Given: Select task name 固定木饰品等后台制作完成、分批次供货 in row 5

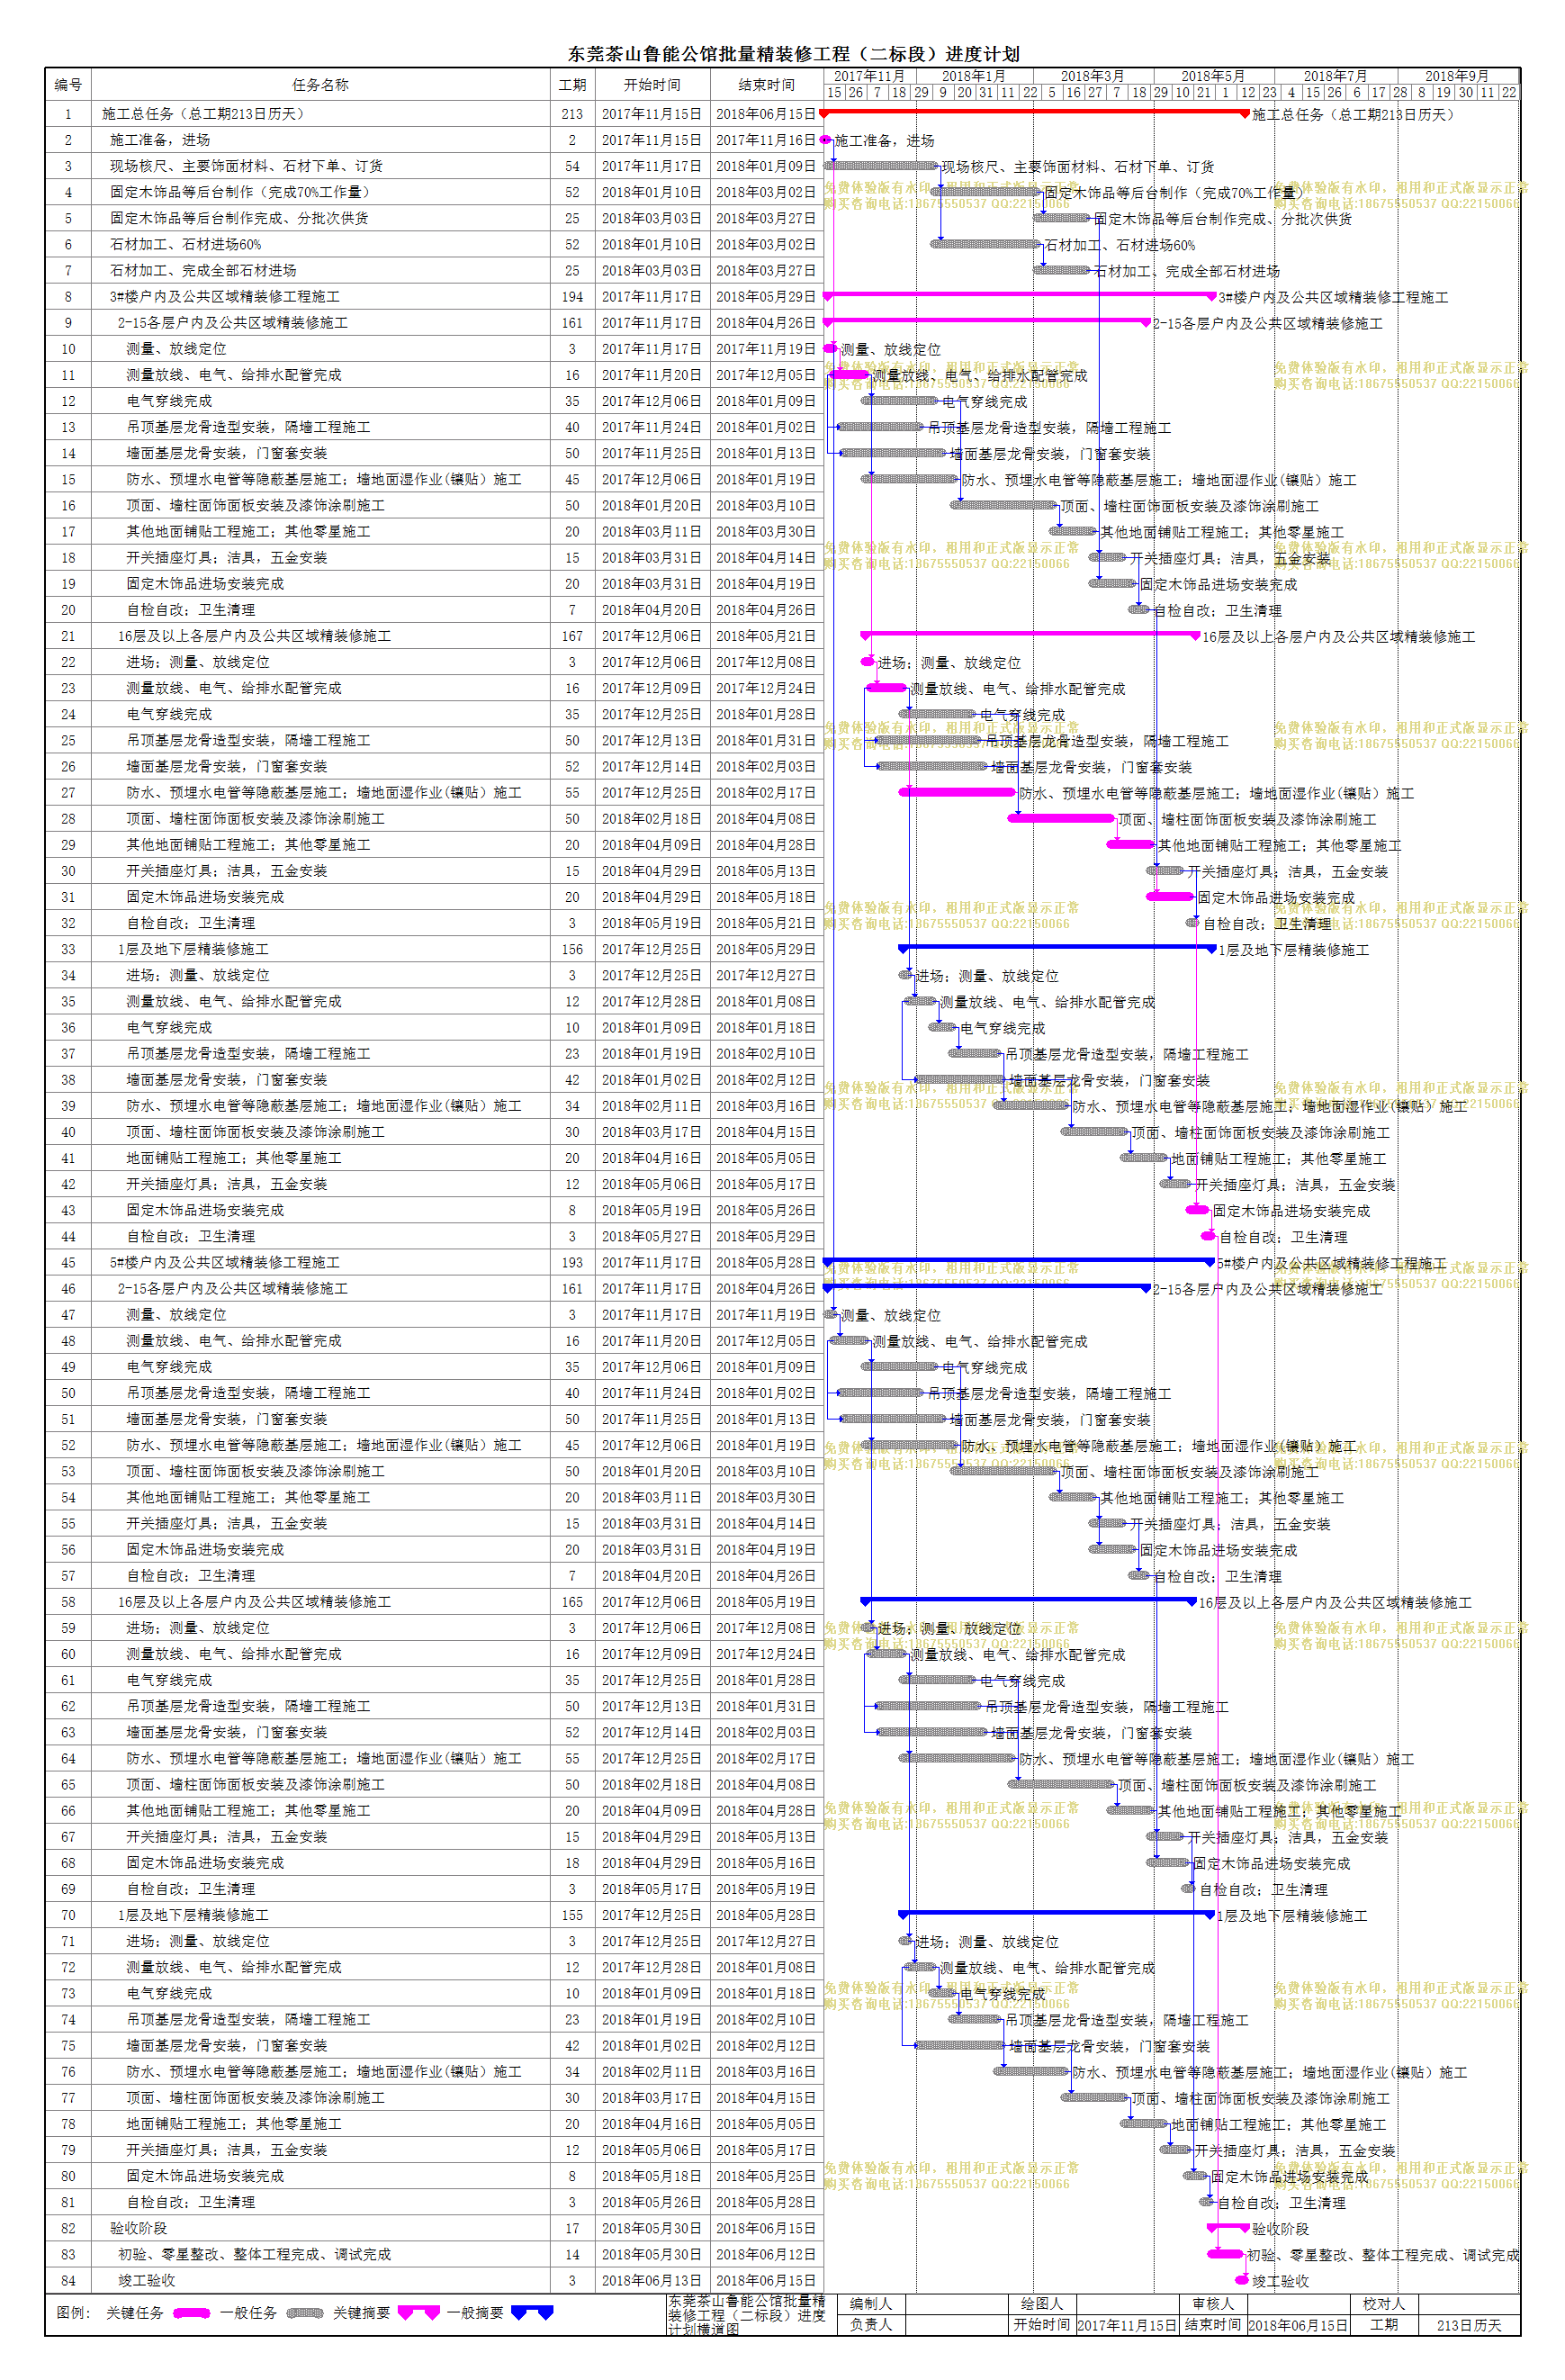Looking at the screenshot, I should [x=239, y=218].
